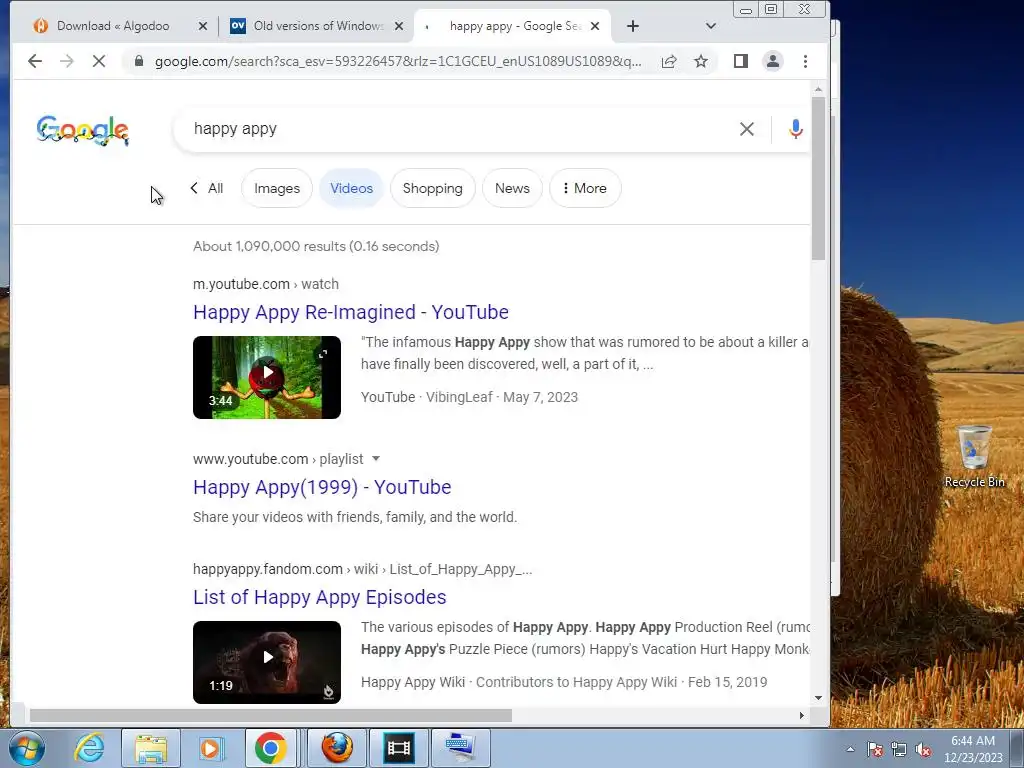Switch to the Download « Algodoo tab
Image resolution: width=1024 pixels, height=768 pixels.
point(113,26)
